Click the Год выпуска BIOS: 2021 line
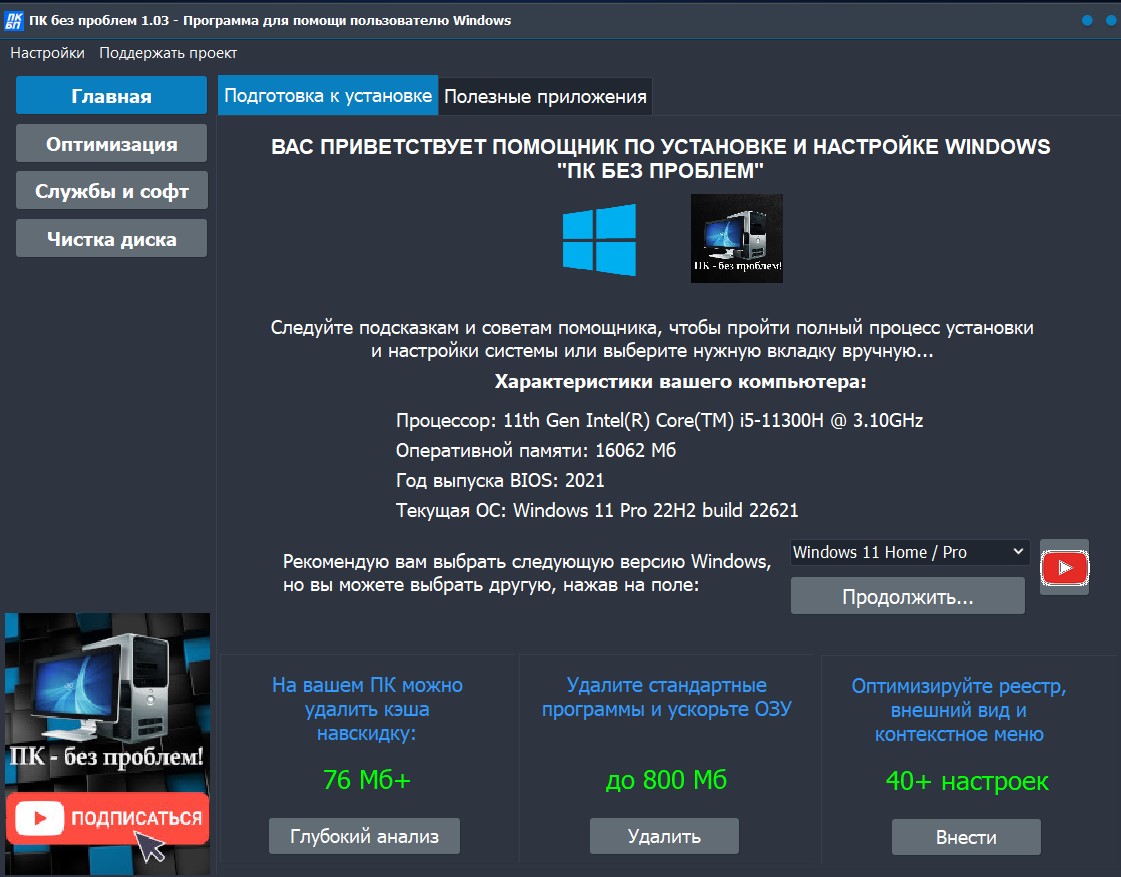Viewport: 1121px width, 877px height. pos(500,480)
